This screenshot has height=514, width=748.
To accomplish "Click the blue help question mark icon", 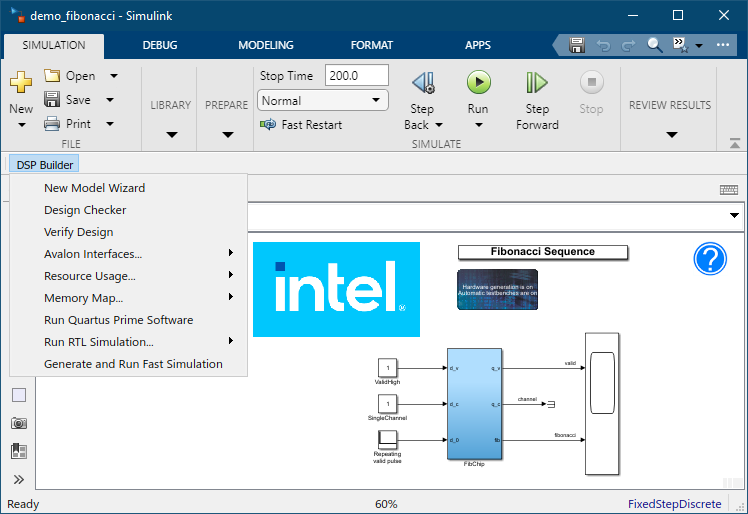I will [709, 259].
